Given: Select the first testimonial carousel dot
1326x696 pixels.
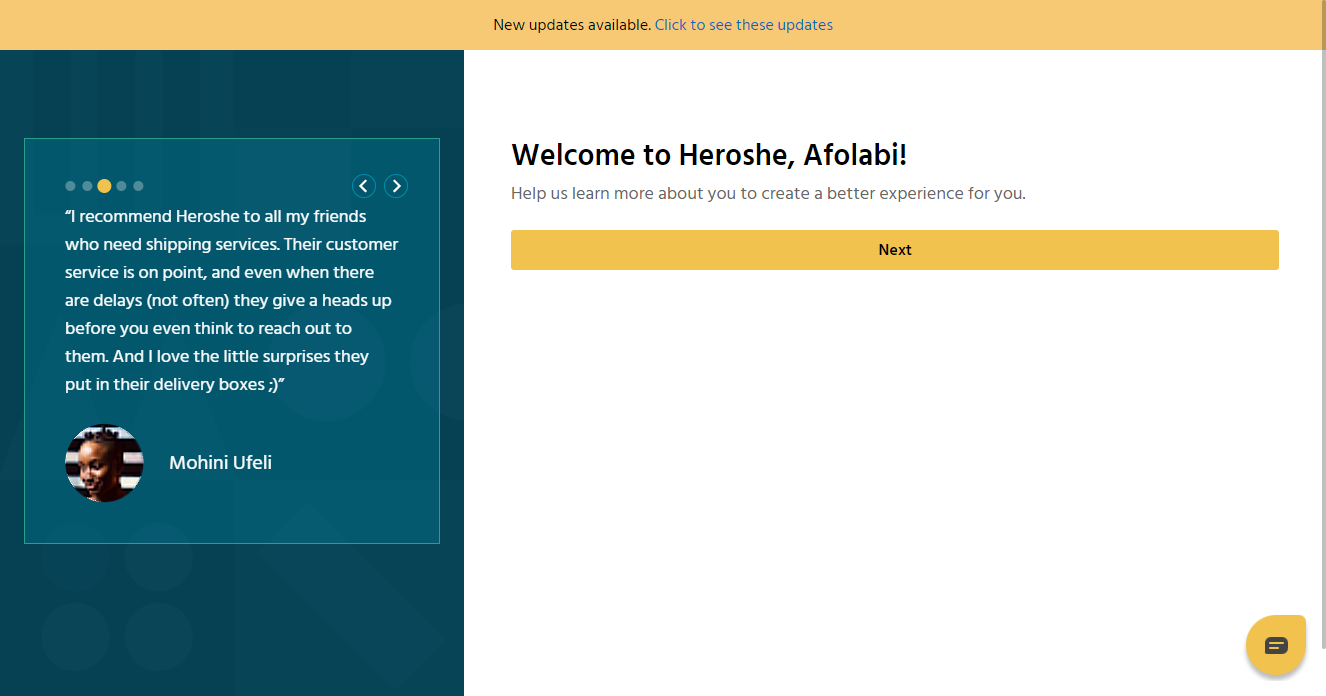Looking at the screenshot, I should 70,186.
